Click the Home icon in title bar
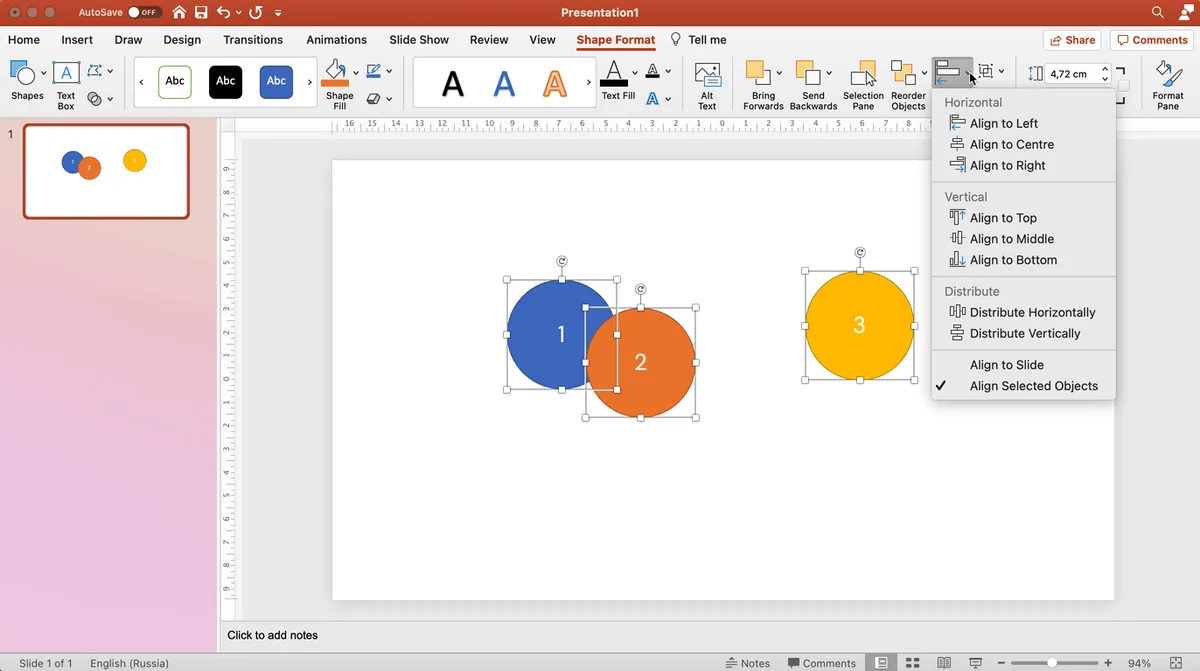This screenshot has width=1200, height=671. click(179, 13)
